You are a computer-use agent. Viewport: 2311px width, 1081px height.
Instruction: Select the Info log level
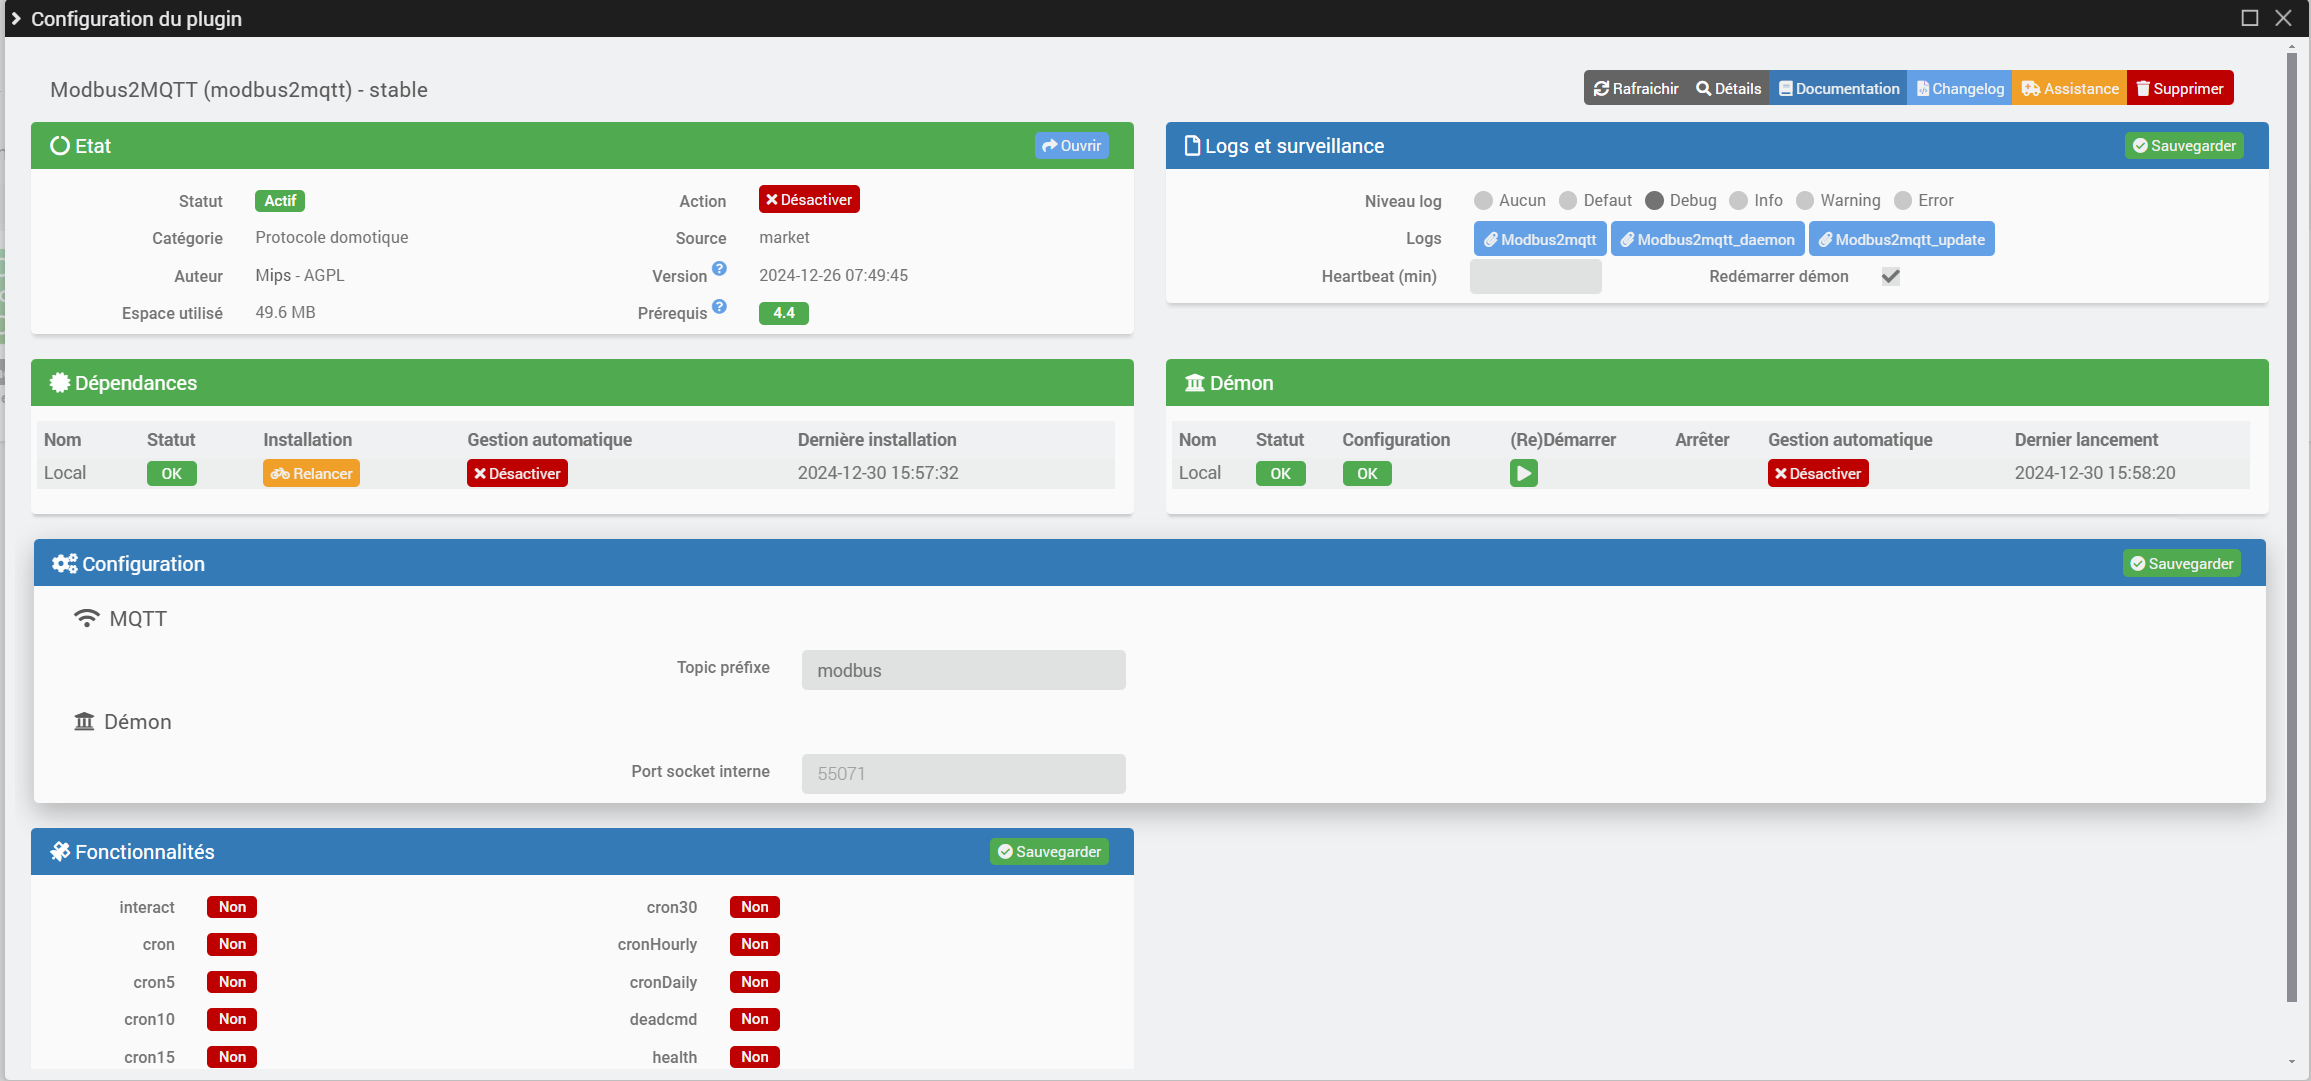tap(1739, 201)
